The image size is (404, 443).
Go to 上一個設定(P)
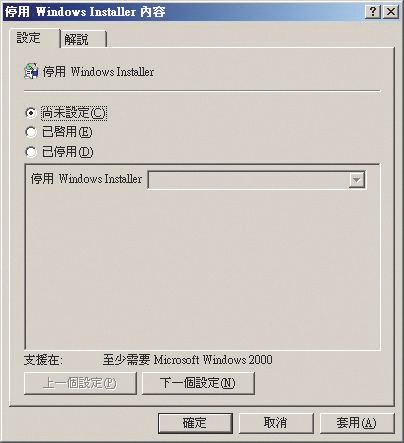[x=80, y=383]
